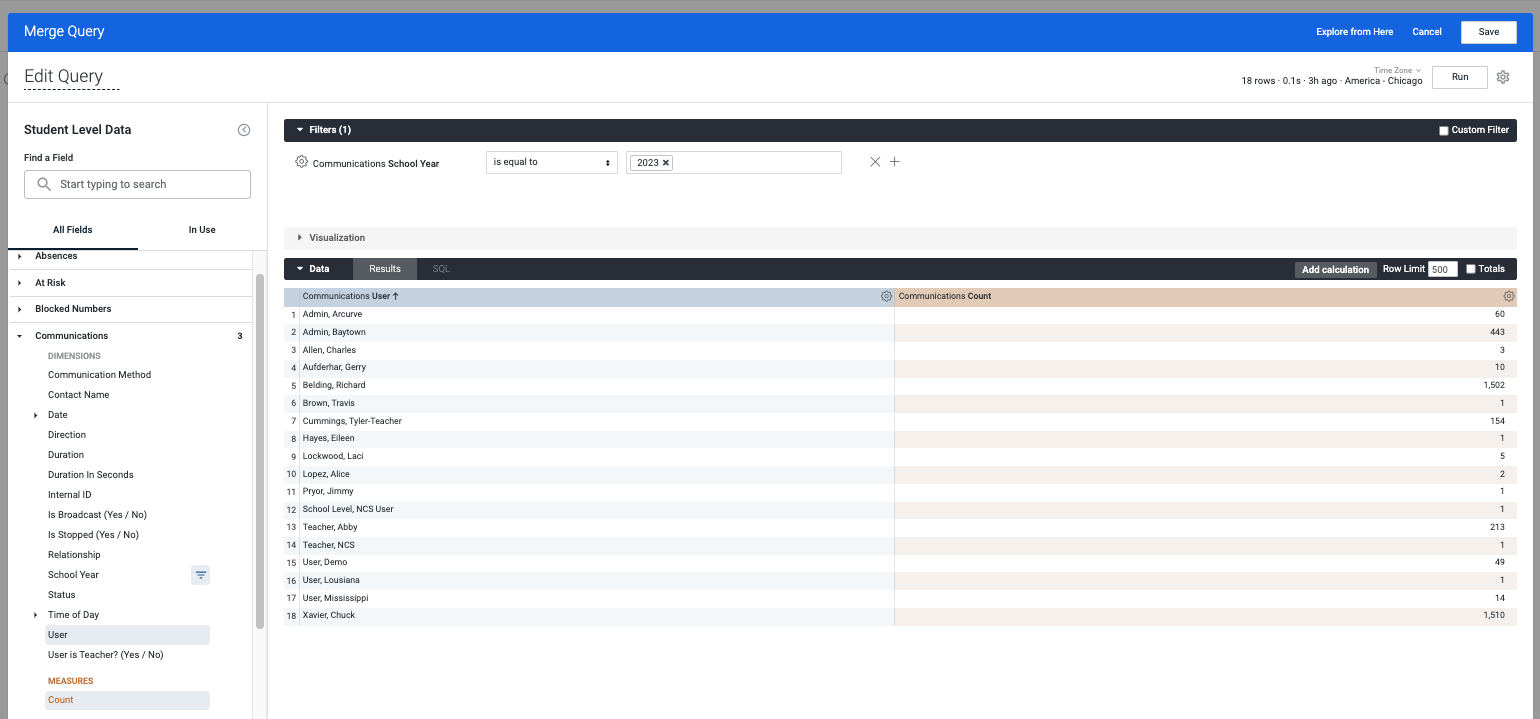Click Add calculation
Image resolution: width=1540 pixels, height=719 pixels.
(x=1335, y=270)
